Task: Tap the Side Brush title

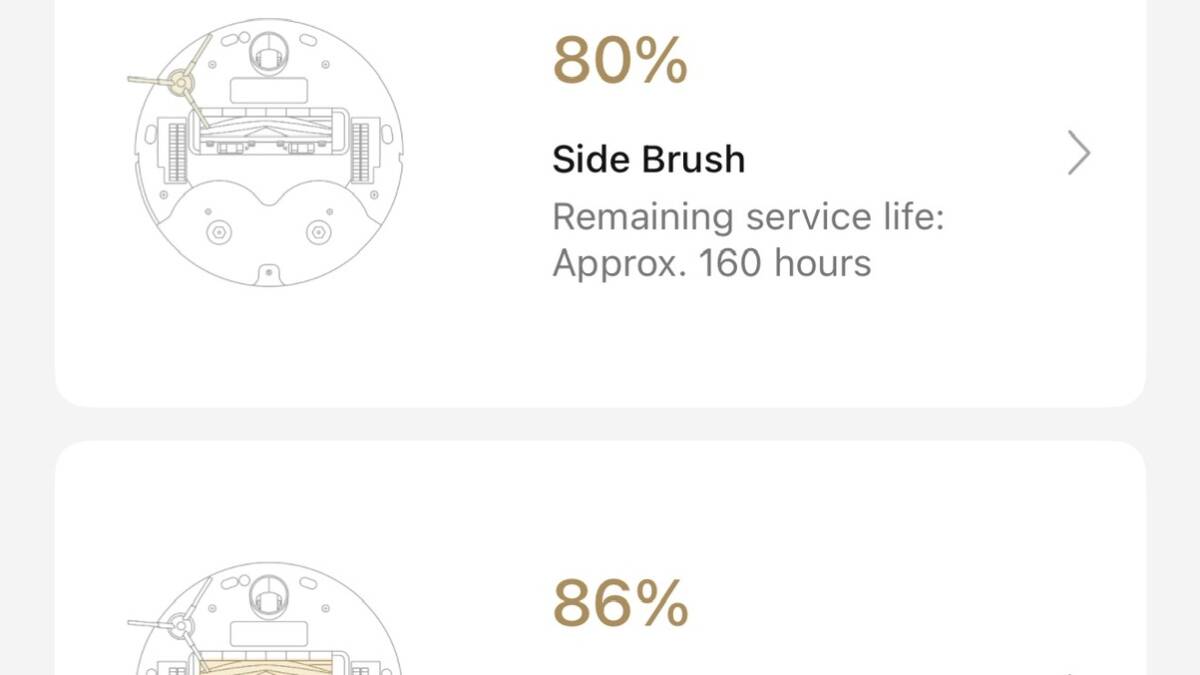Action: (x=648, y=159)
